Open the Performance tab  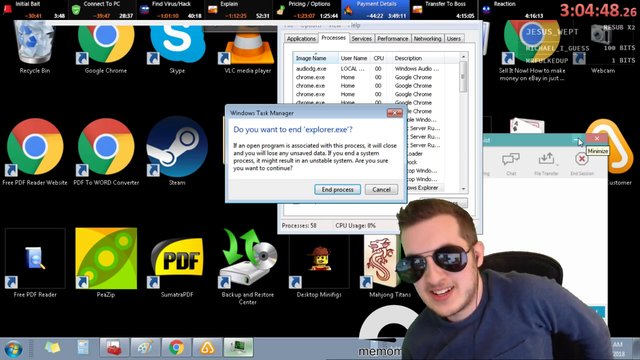click(393, 38)
